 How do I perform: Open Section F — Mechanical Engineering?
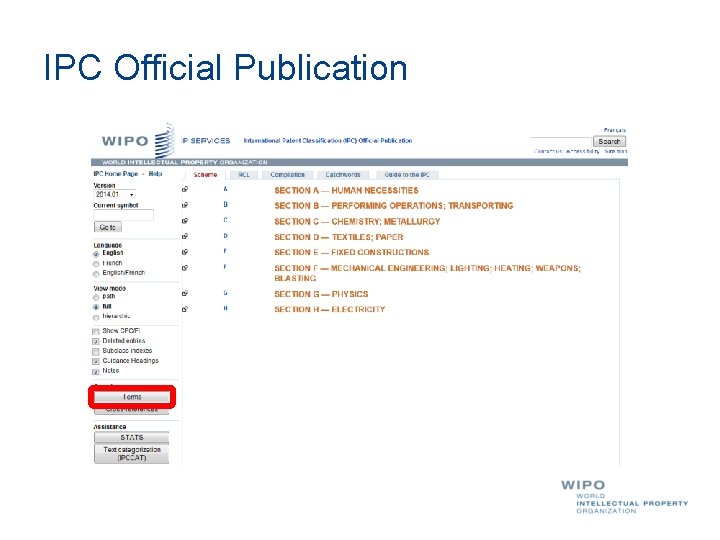pyautogui.click(x=428, y=273)
